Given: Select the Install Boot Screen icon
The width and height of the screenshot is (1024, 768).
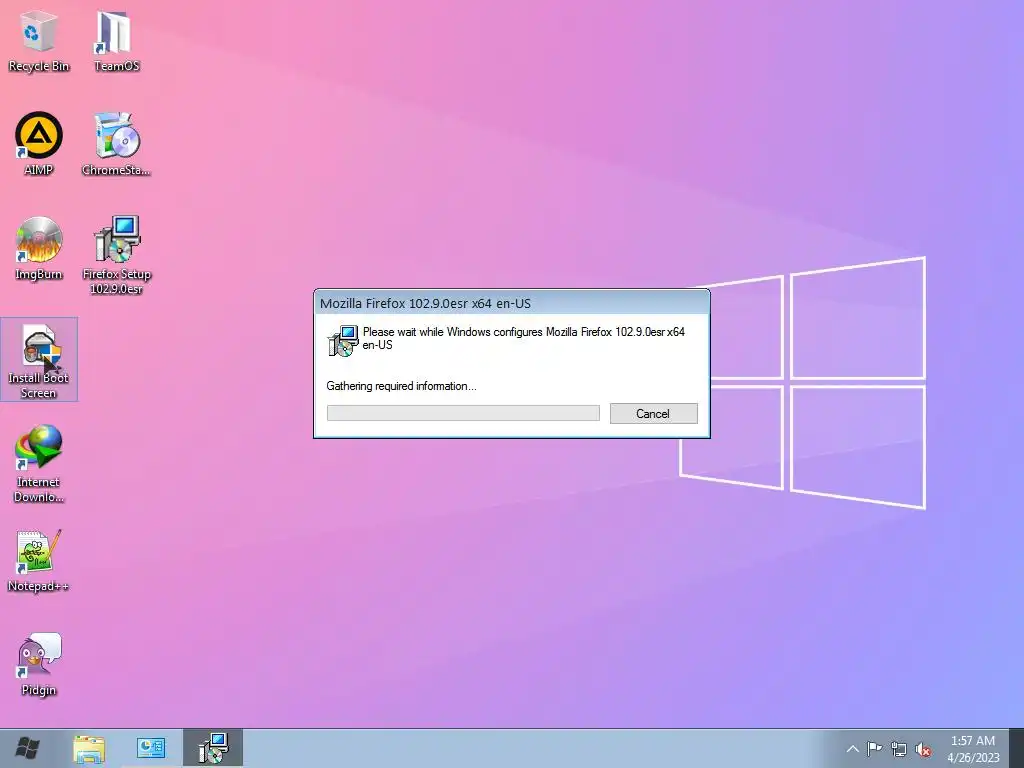Looking at the screenshot, I should click(x=39, y=360).
